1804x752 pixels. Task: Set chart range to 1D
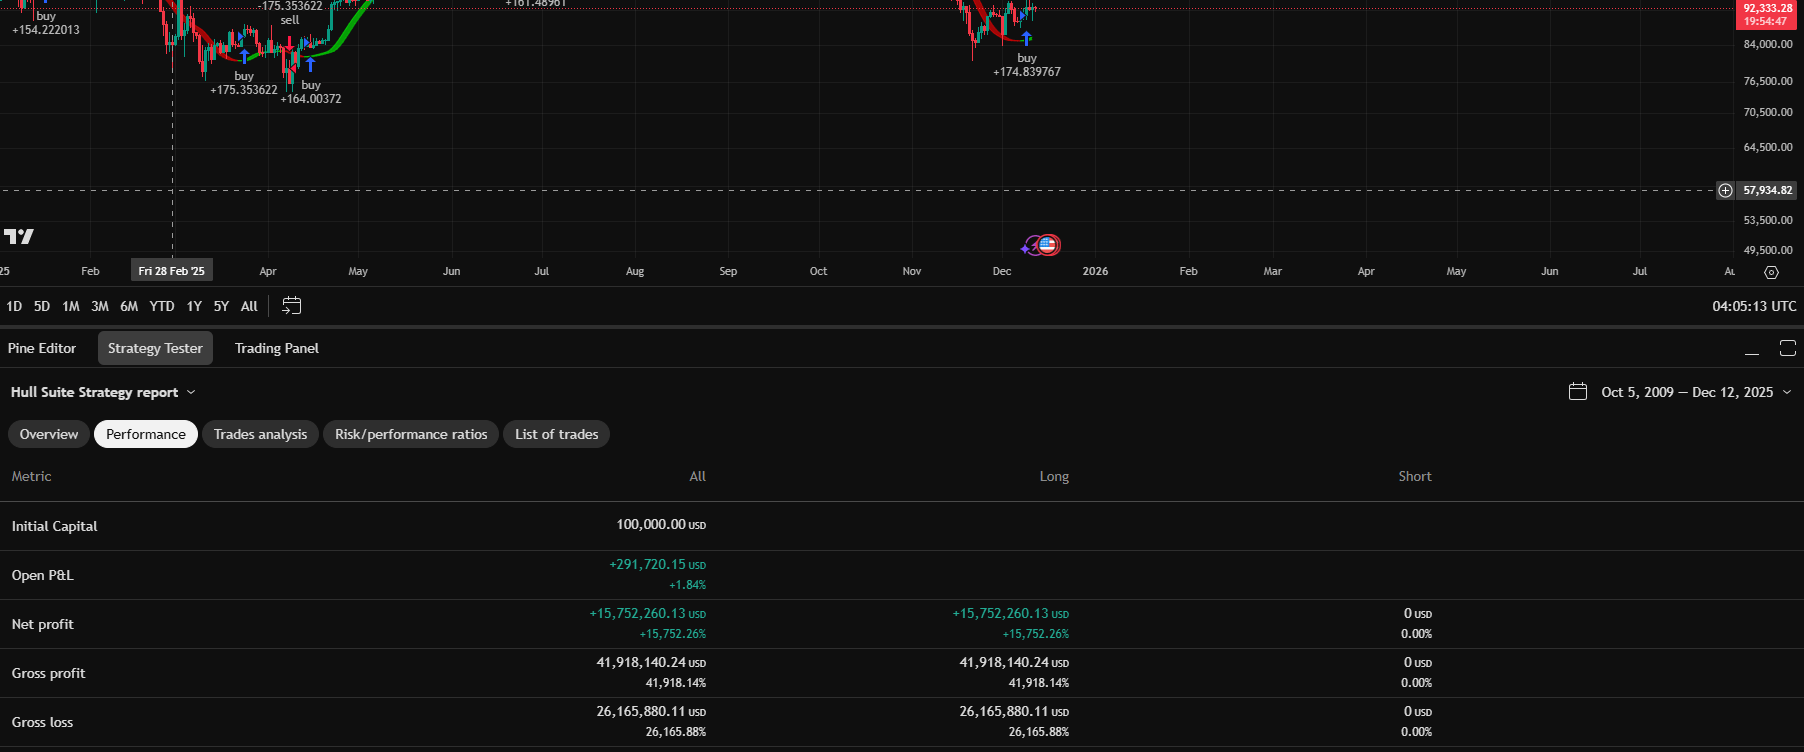pyautogui.click(x=14, y=306)
